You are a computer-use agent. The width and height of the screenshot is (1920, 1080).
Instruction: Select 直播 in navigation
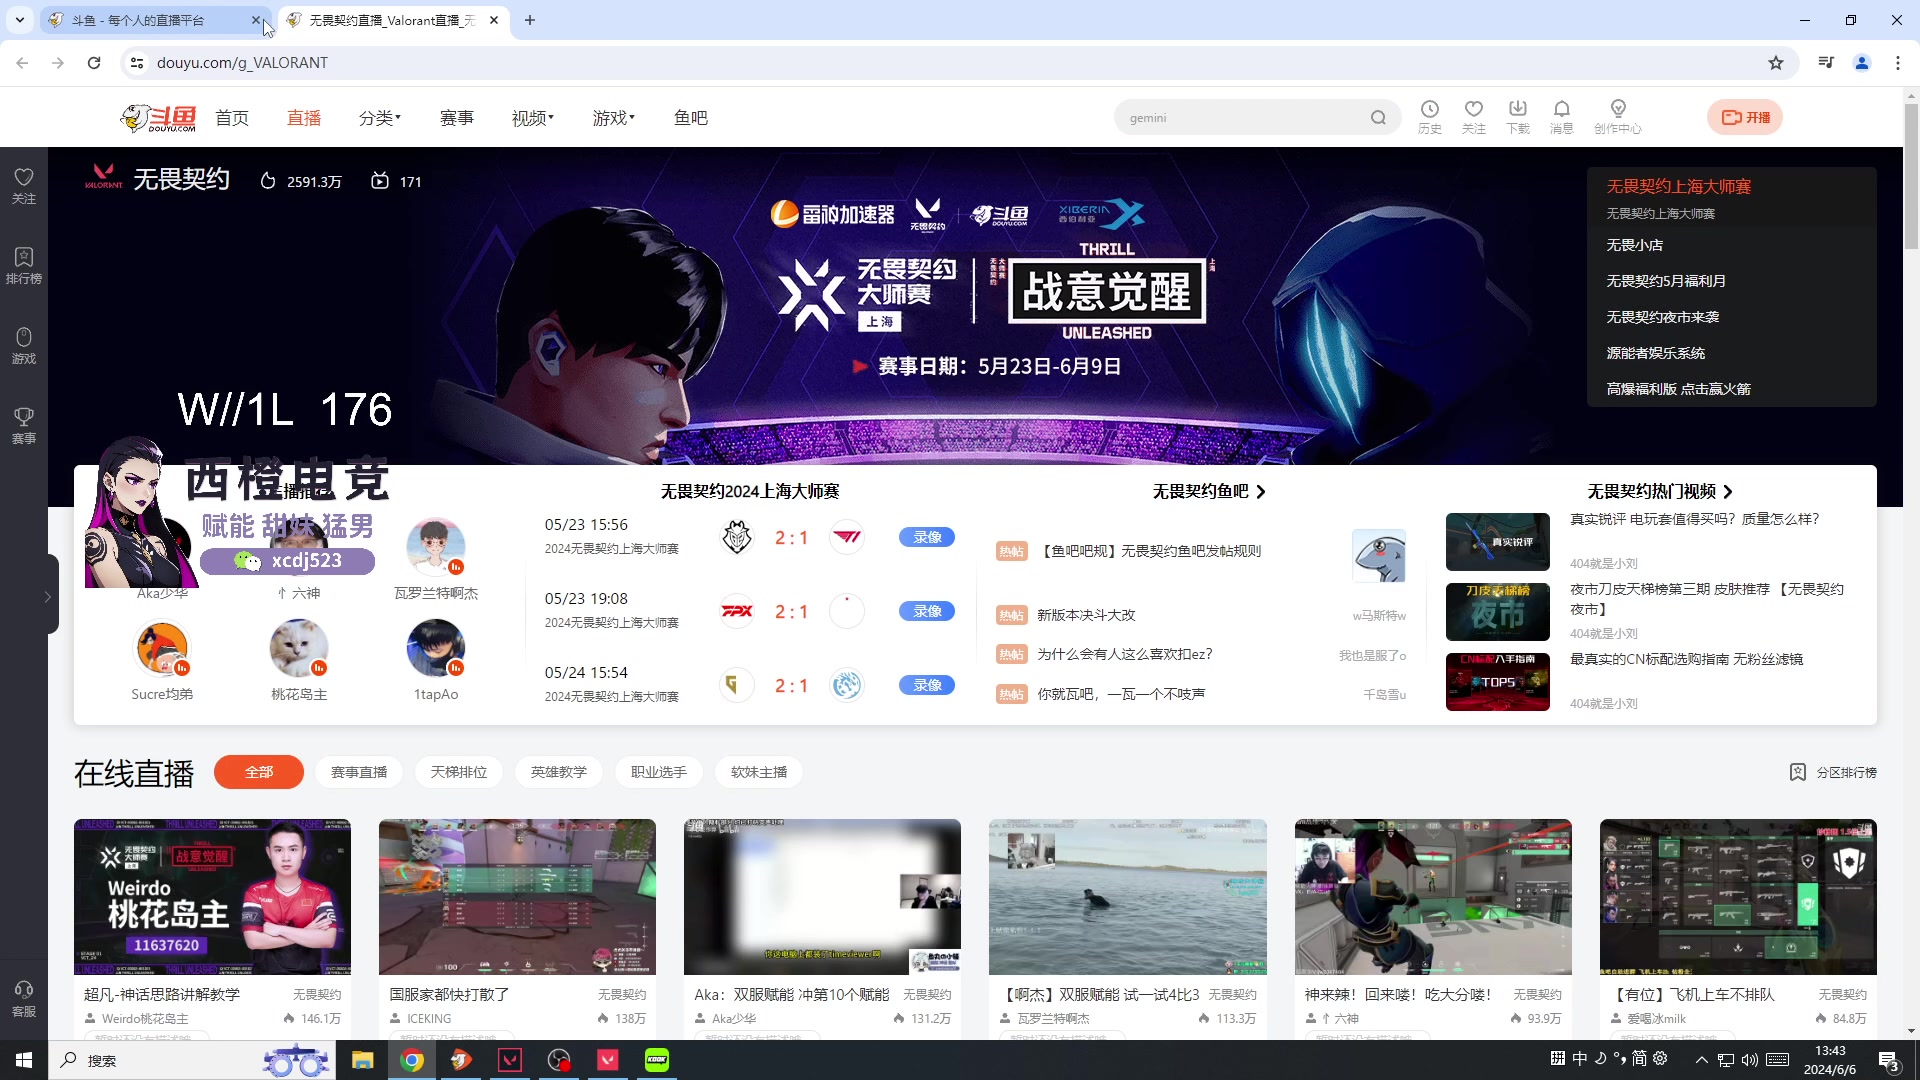(304, 118)
